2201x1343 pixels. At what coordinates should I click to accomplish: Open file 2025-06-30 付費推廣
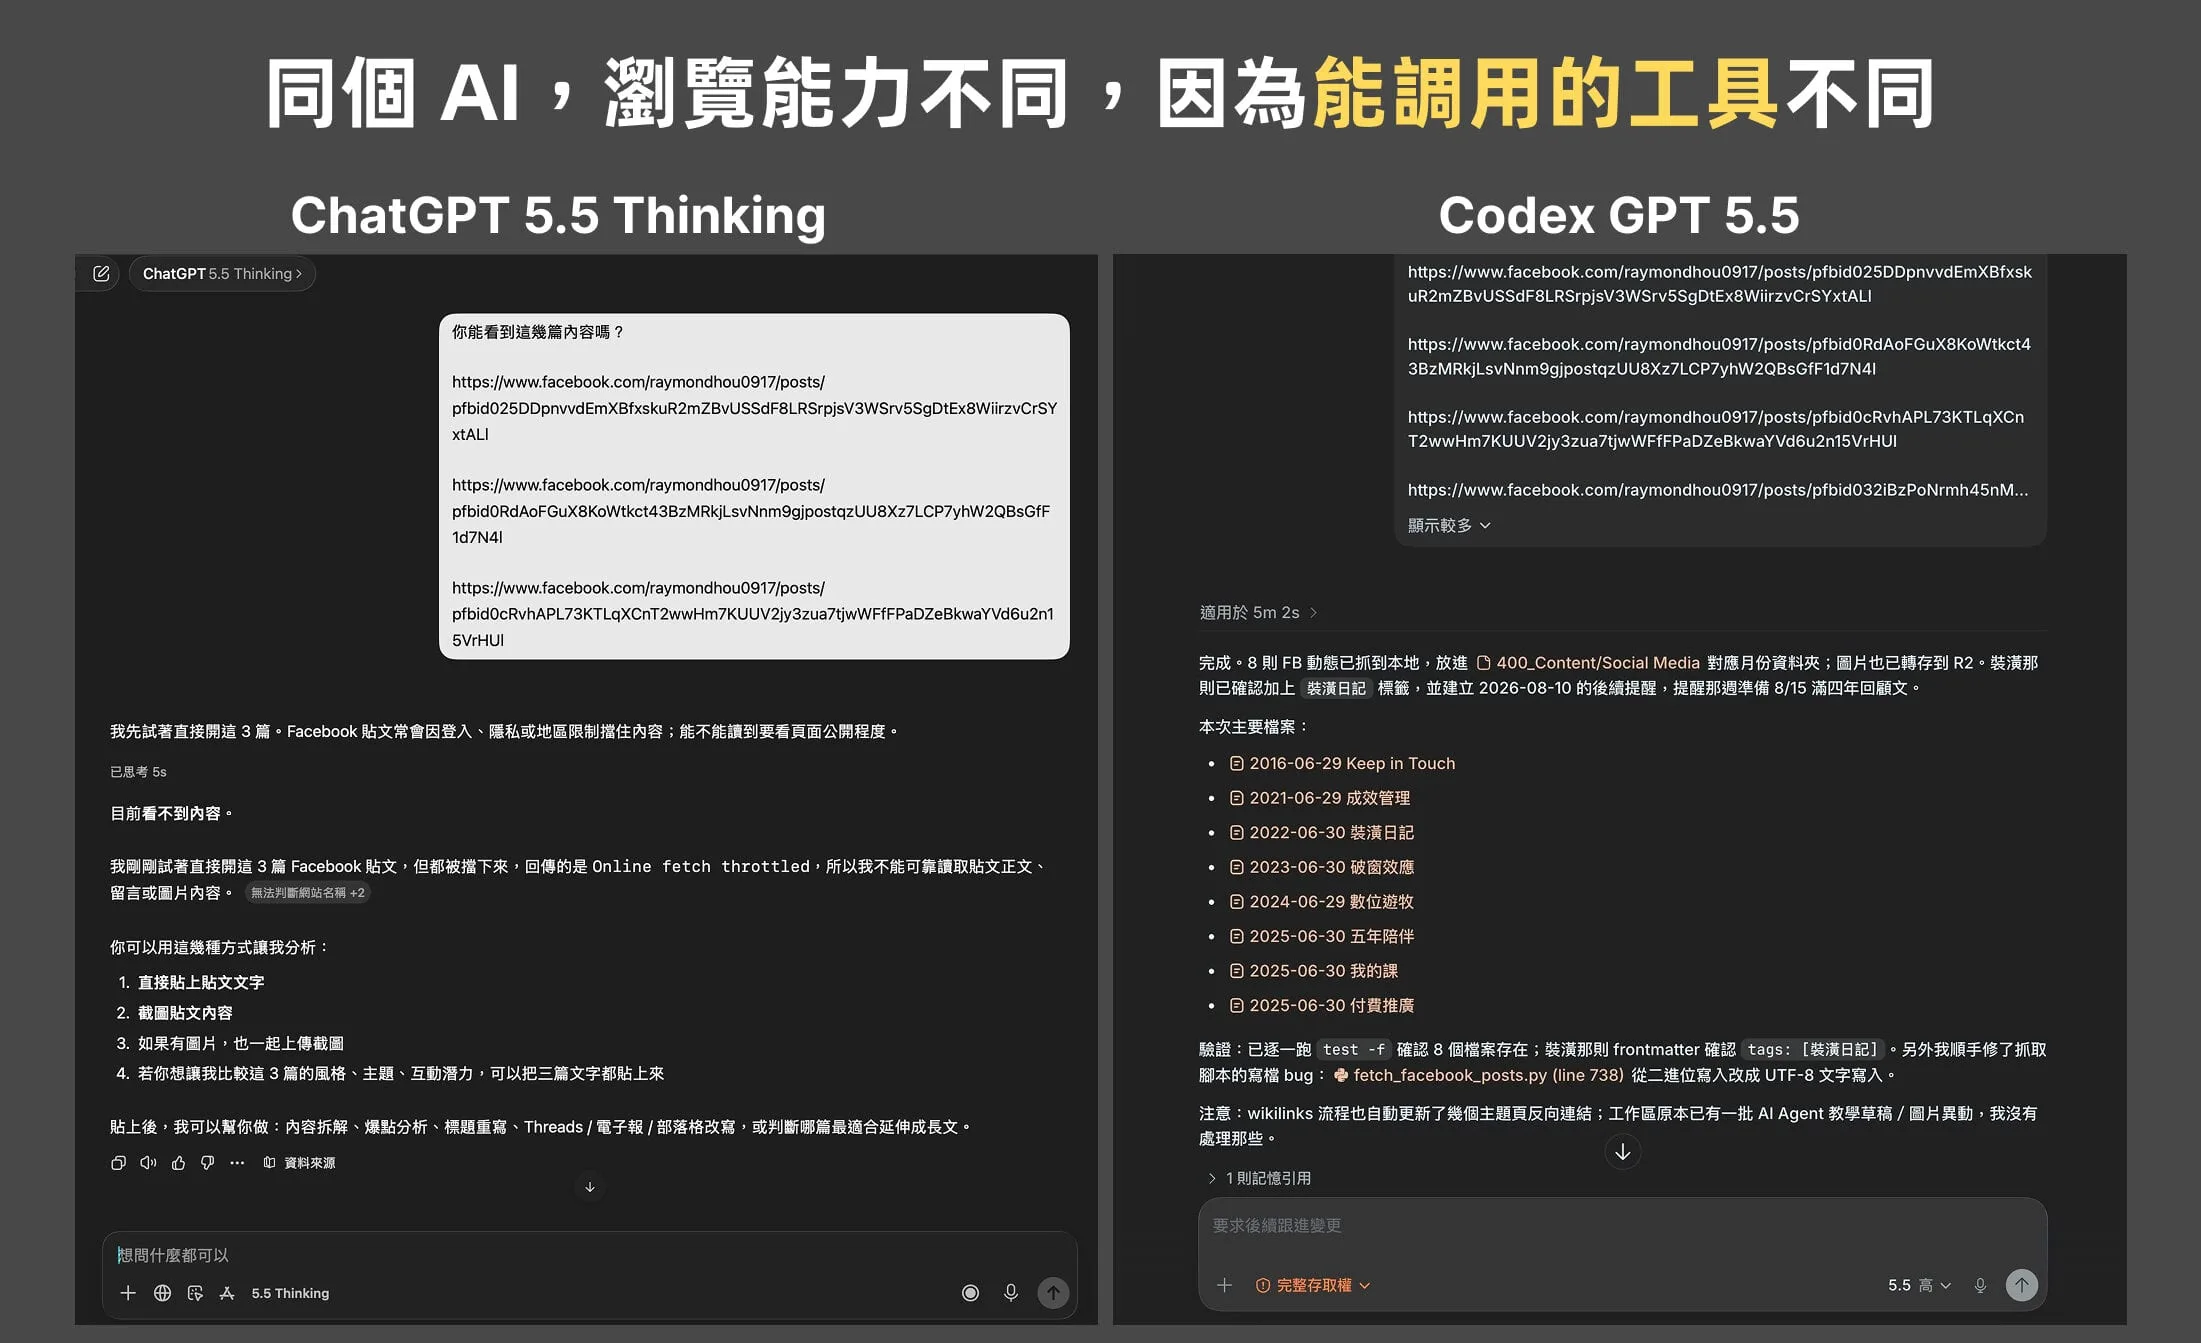coord(1321,1006)
